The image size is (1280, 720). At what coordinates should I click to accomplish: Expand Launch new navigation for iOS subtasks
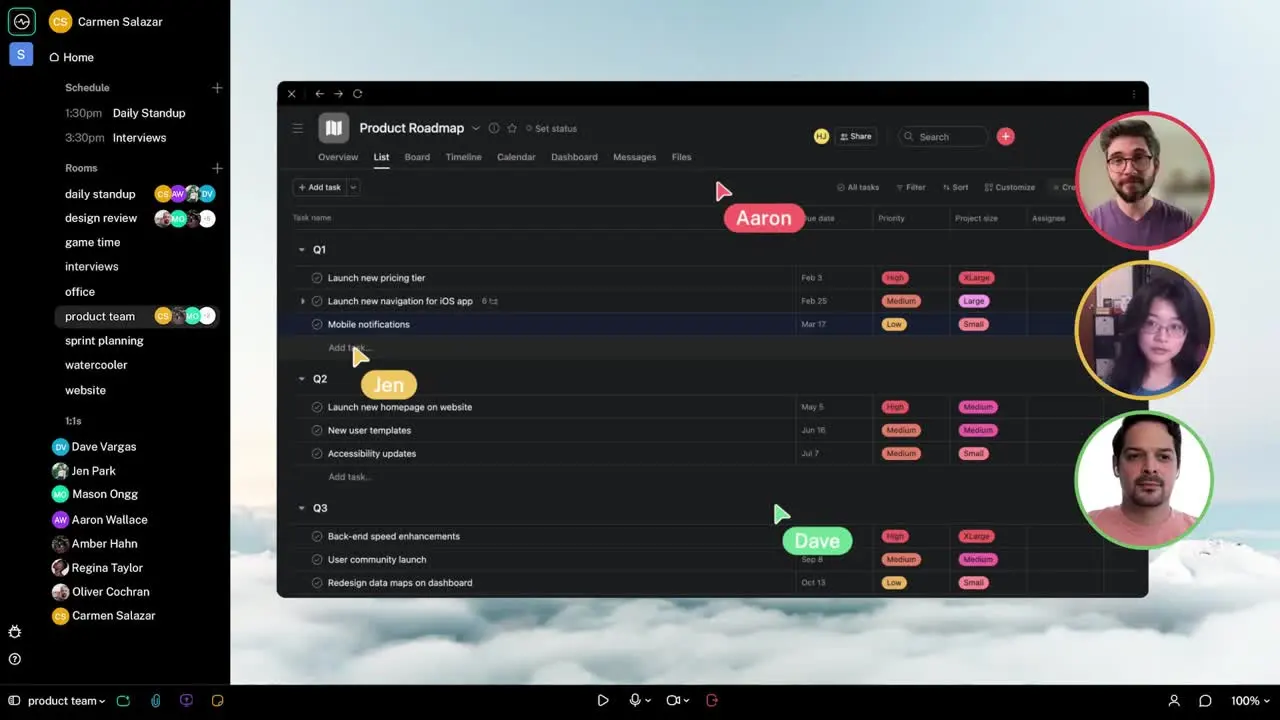pyautogui.click(x=303, y=301)
